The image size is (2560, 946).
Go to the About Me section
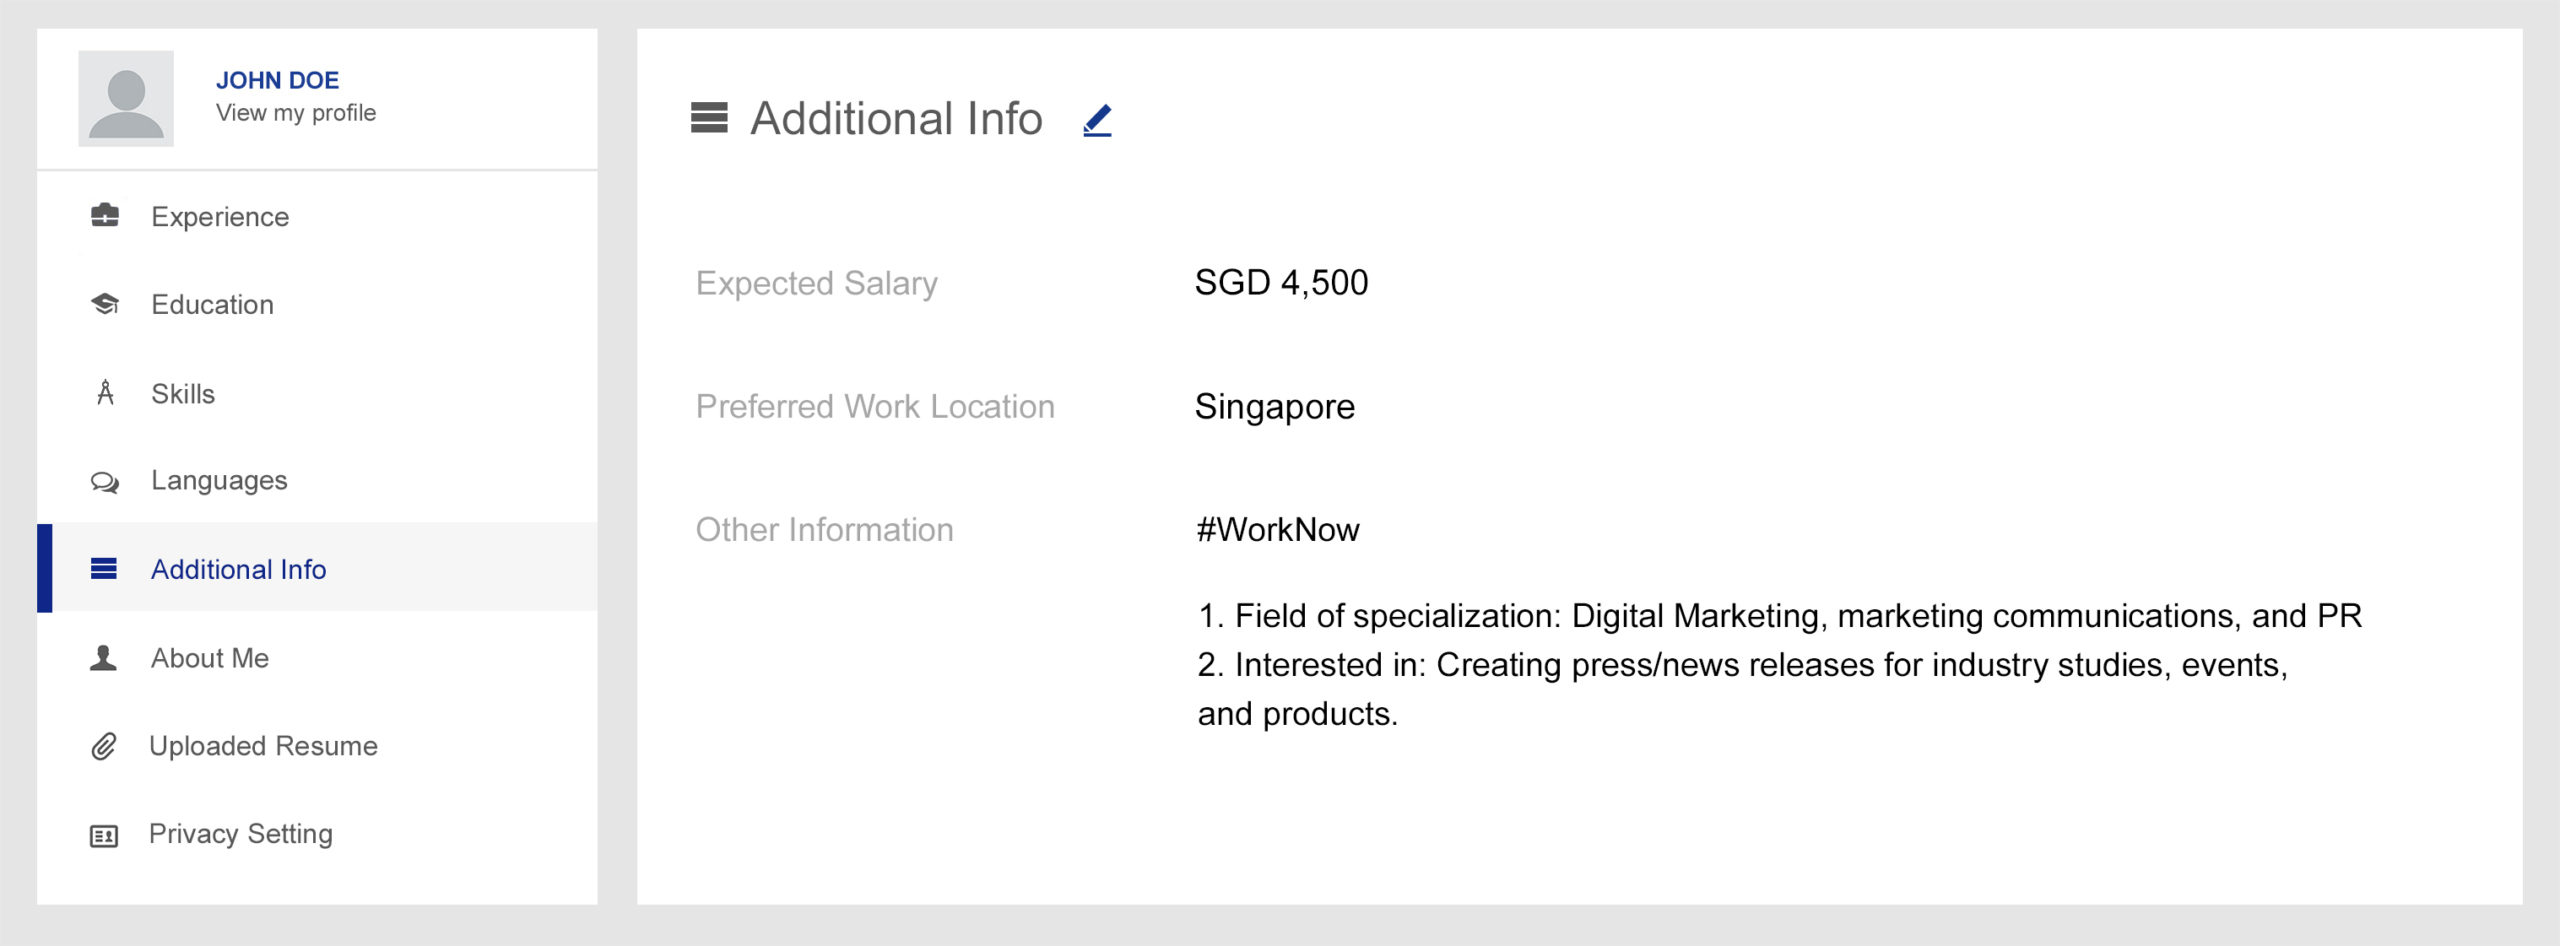click(x=209, y=657)
